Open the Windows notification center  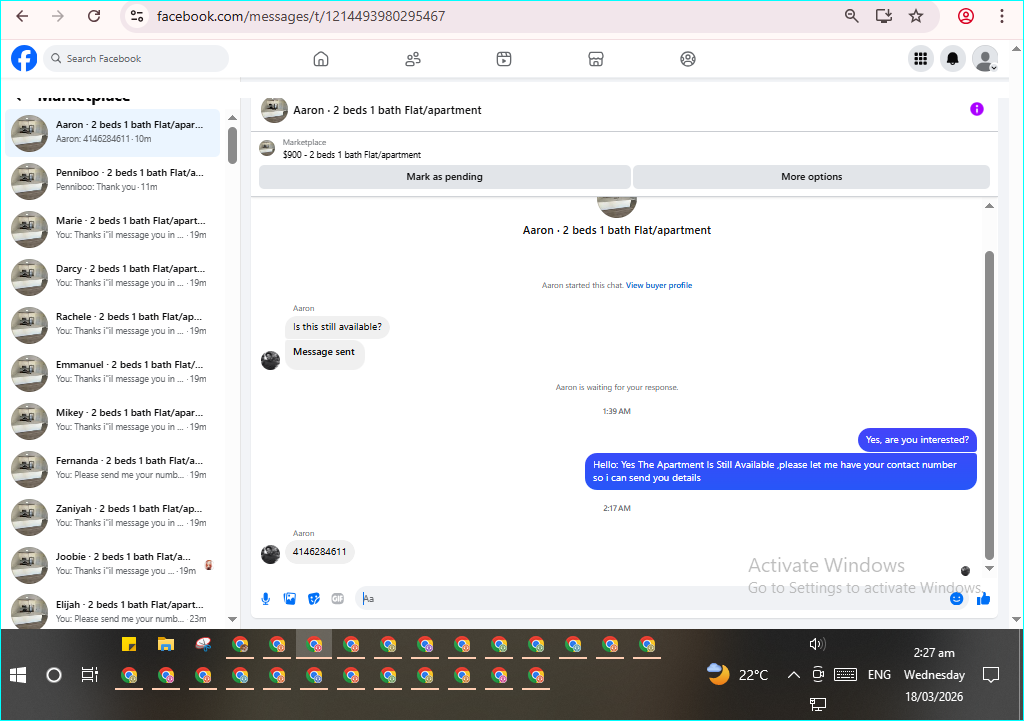click(991, 675)
